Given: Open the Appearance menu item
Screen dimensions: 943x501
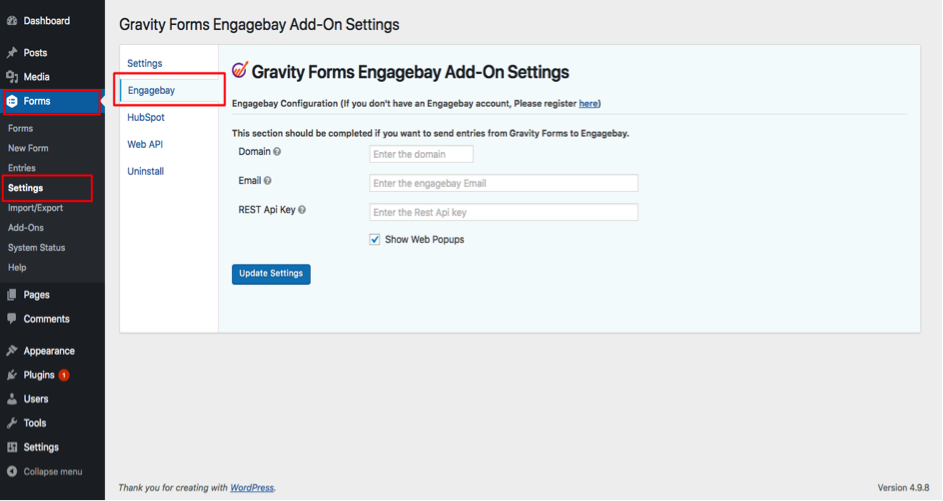Looking at the screenshot, I should tap(49, 351).
